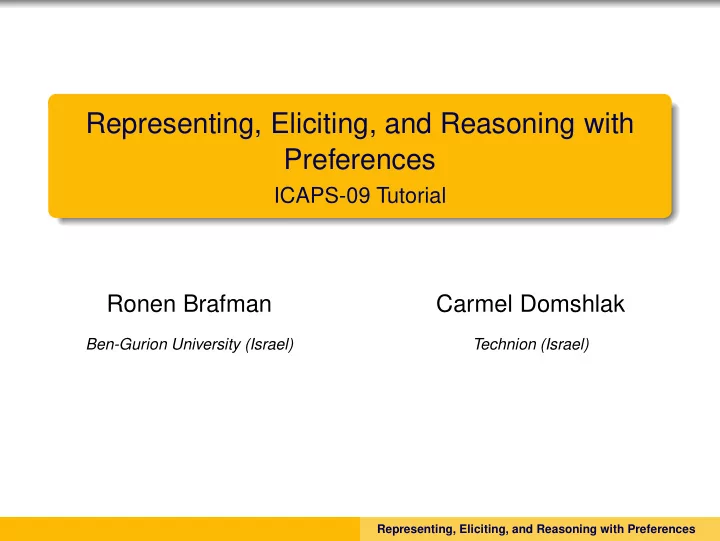Click the footer title 'Representing, Eliciting, and Reasoning with Preferences'
Screen dimensions: 720x541
pos(536,529)
